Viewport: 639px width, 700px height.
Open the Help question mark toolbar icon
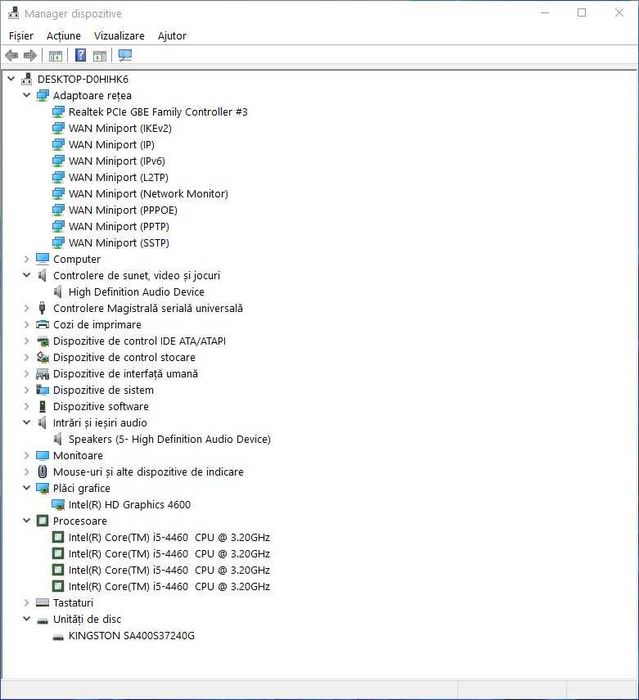tap(80, 55)
